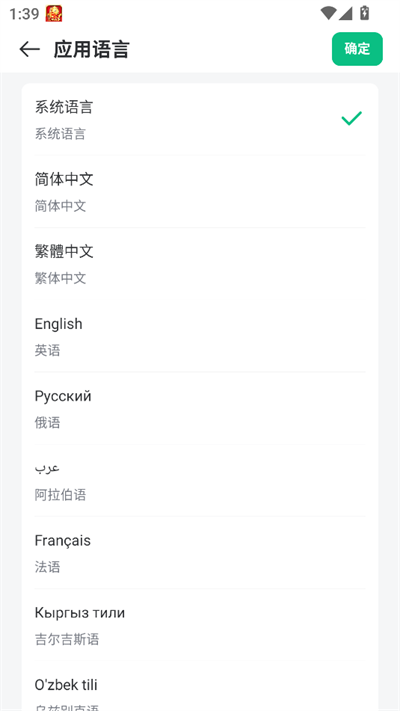Image resolution: width=400 pixels, height=711 pixels.
Task: Select 系统语言 option
Action: pos(200,120)
